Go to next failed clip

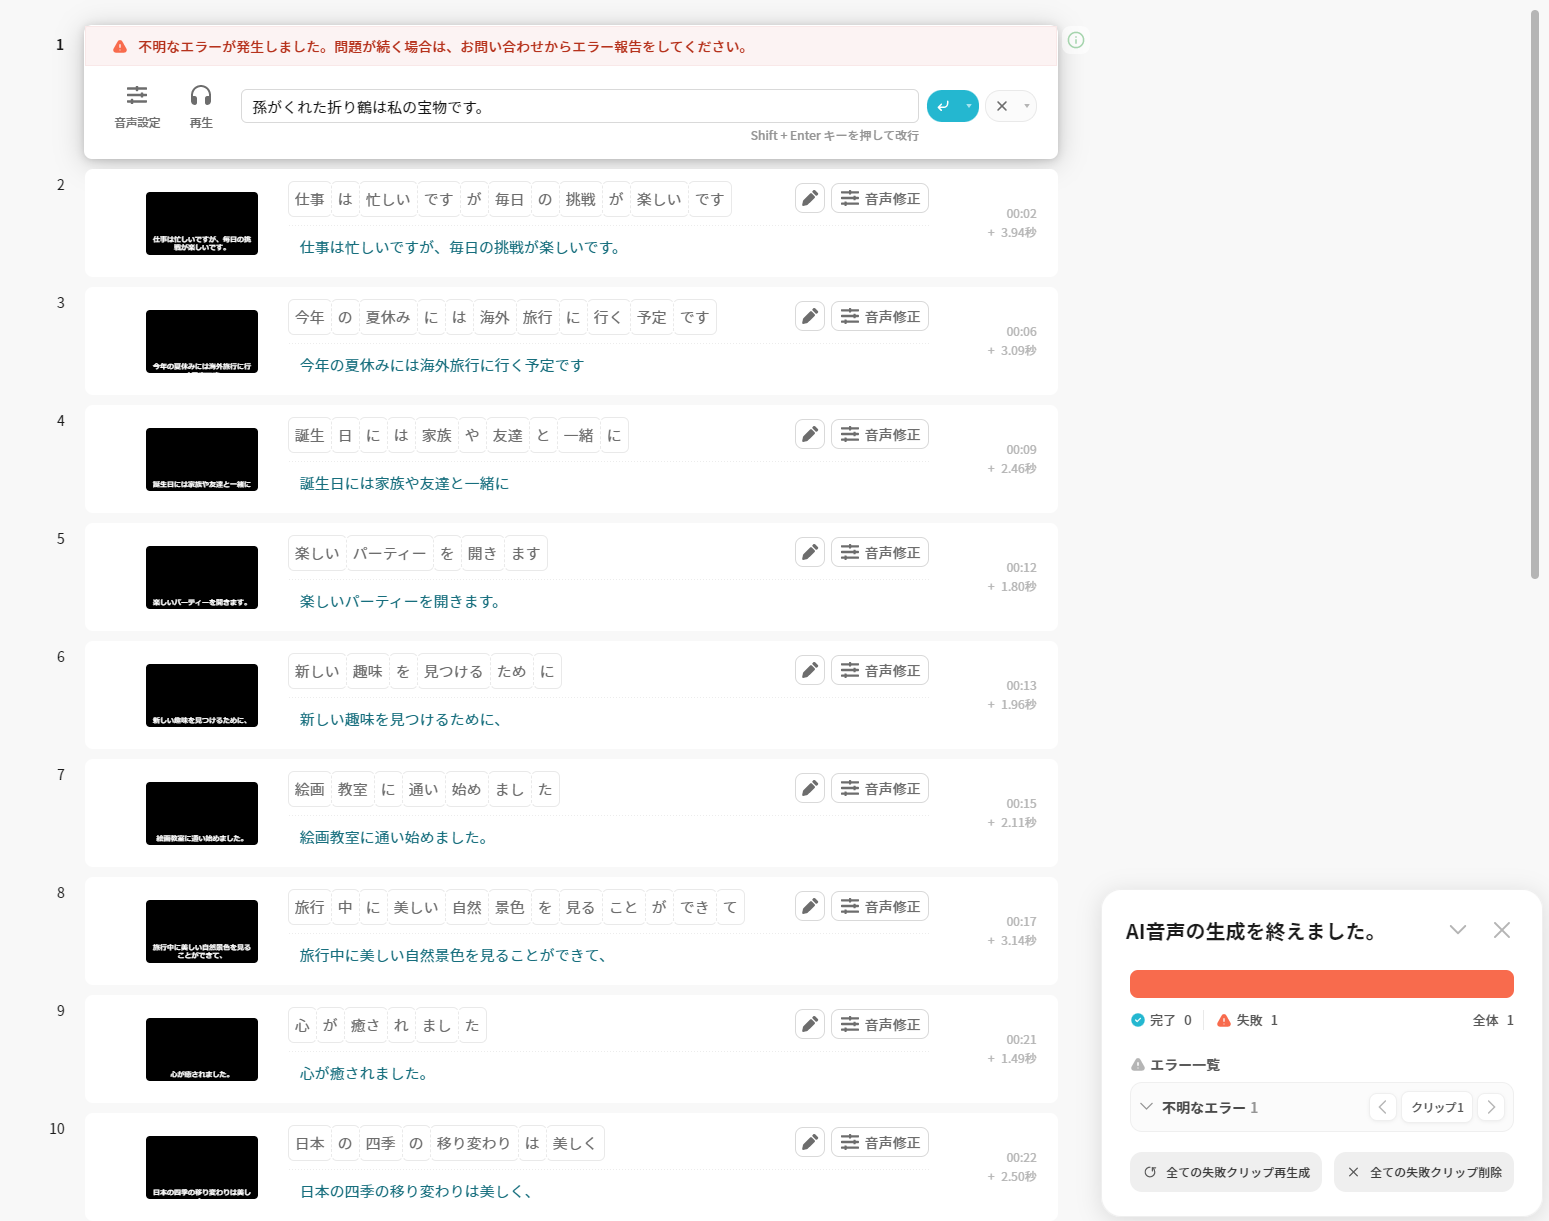[x=1491, y=1107]
